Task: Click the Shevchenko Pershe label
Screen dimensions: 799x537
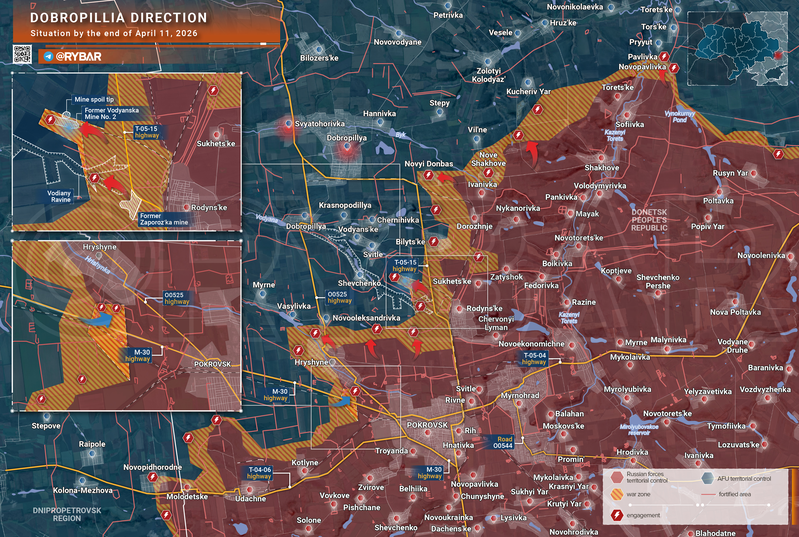Action: (x=657, y=281)
